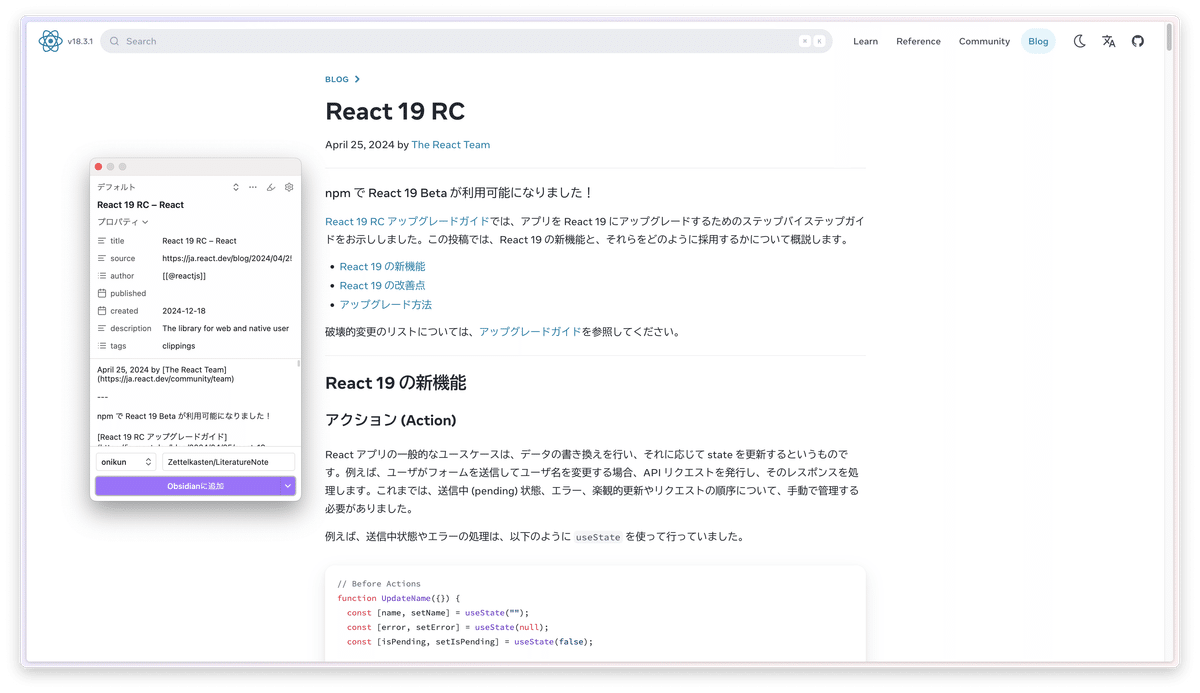Viewport: 1200px width, 693px height.
Task: Open the アップグレードガイド link in breaking changes sentence
Action: click(529, 331)
